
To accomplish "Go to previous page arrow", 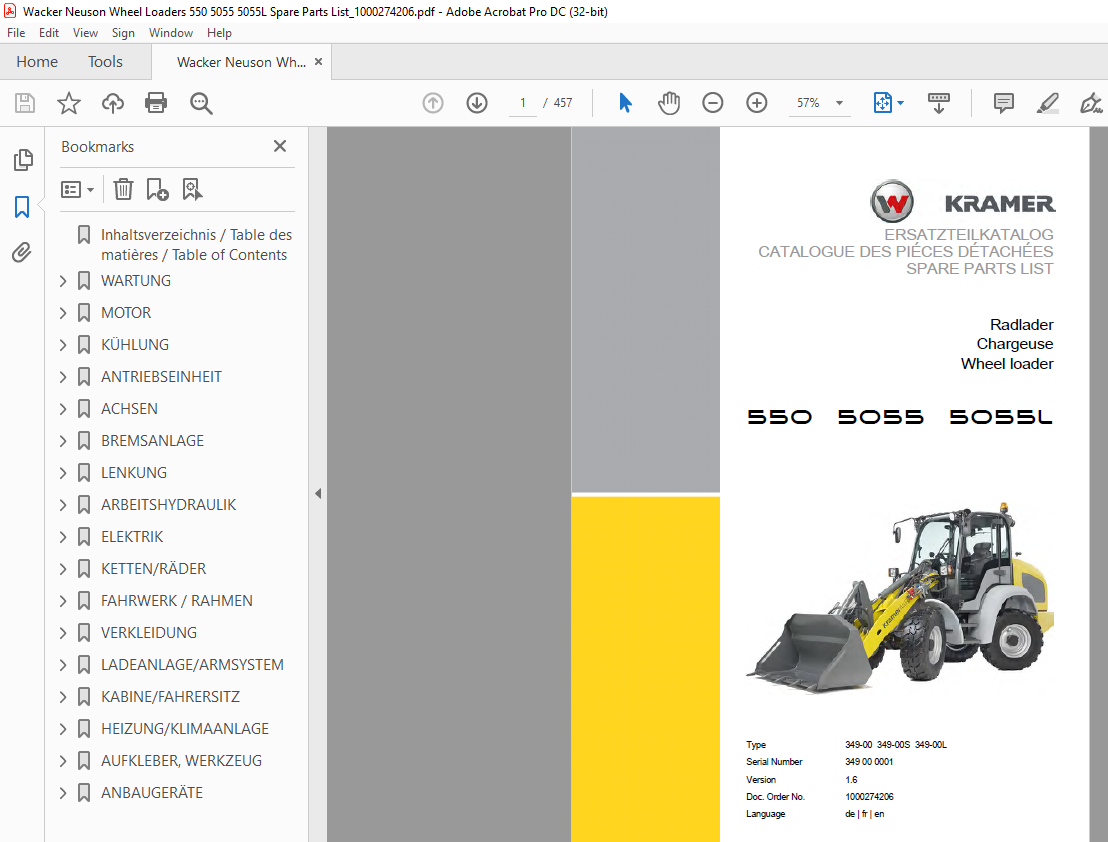I will pos(433,103).
